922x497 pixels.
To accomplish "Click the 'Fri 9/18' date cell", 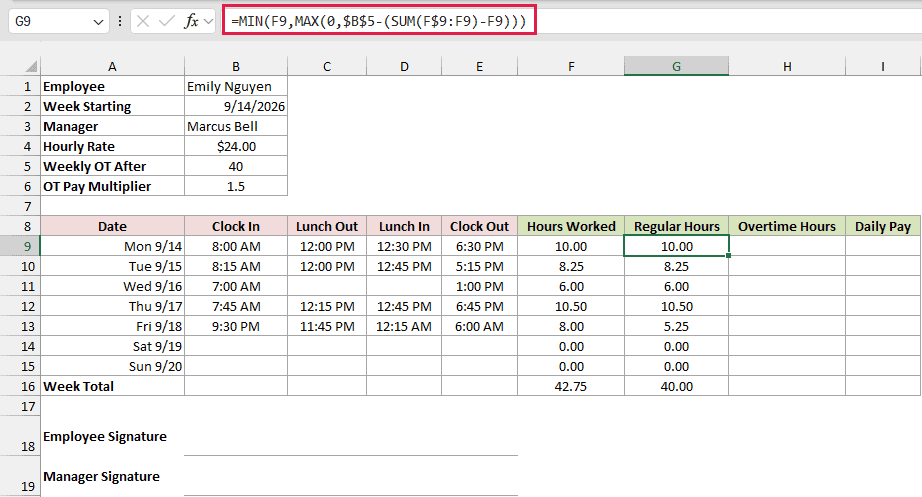I will point(112,326).
